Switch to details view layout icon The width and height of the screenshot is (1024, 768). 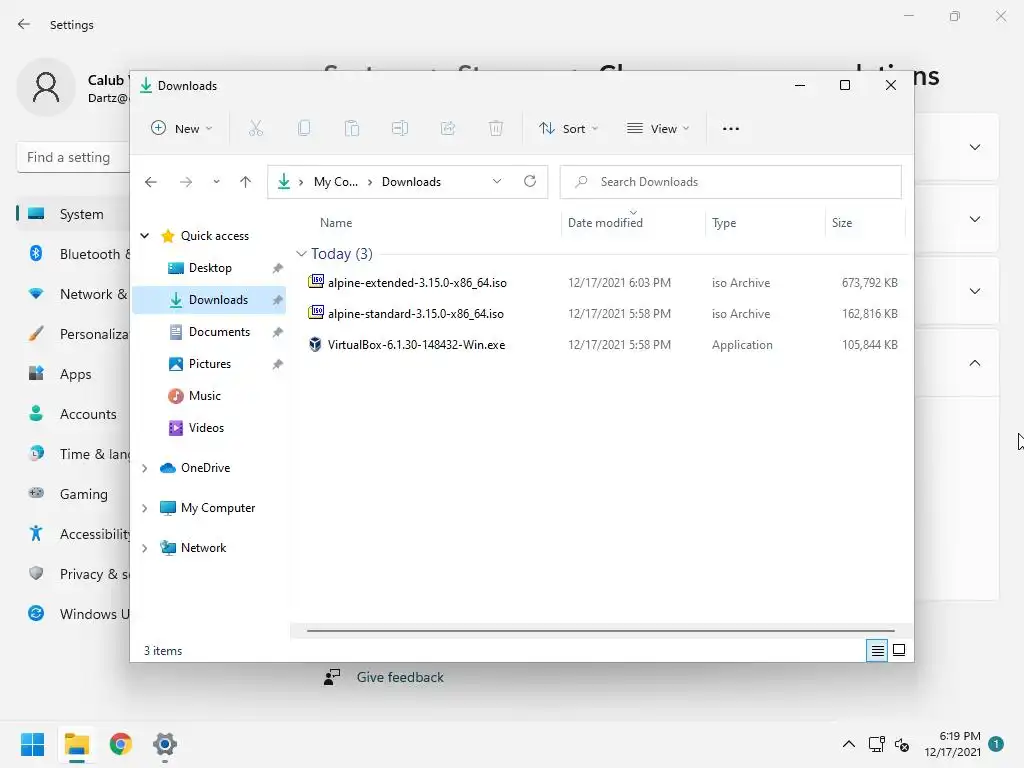point(877,650)
